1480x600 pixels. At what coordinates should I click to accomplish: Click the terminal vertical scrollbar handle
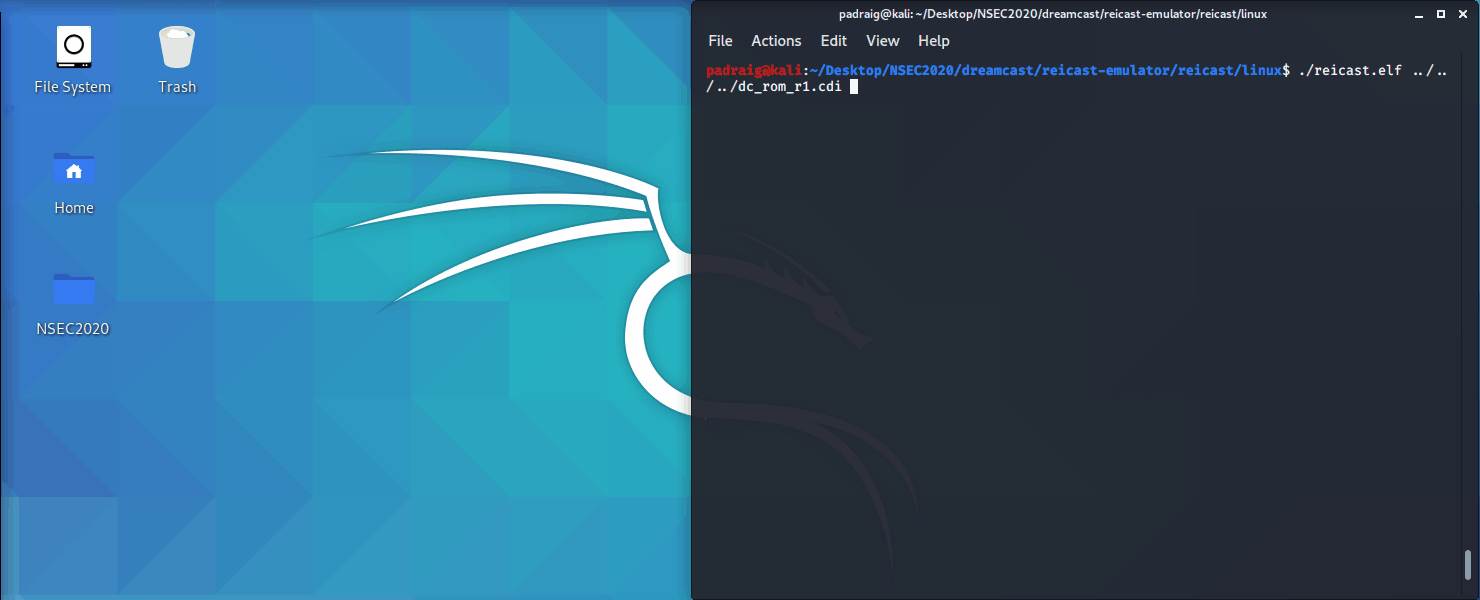coord(1467,564)
